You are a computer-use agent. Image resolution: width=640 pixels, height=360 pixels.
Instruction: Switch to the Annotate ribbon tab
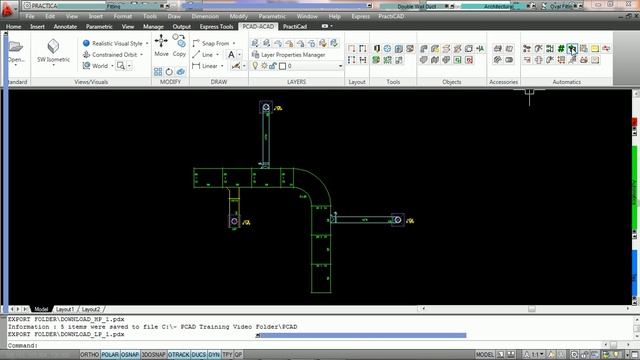point(65,27)
